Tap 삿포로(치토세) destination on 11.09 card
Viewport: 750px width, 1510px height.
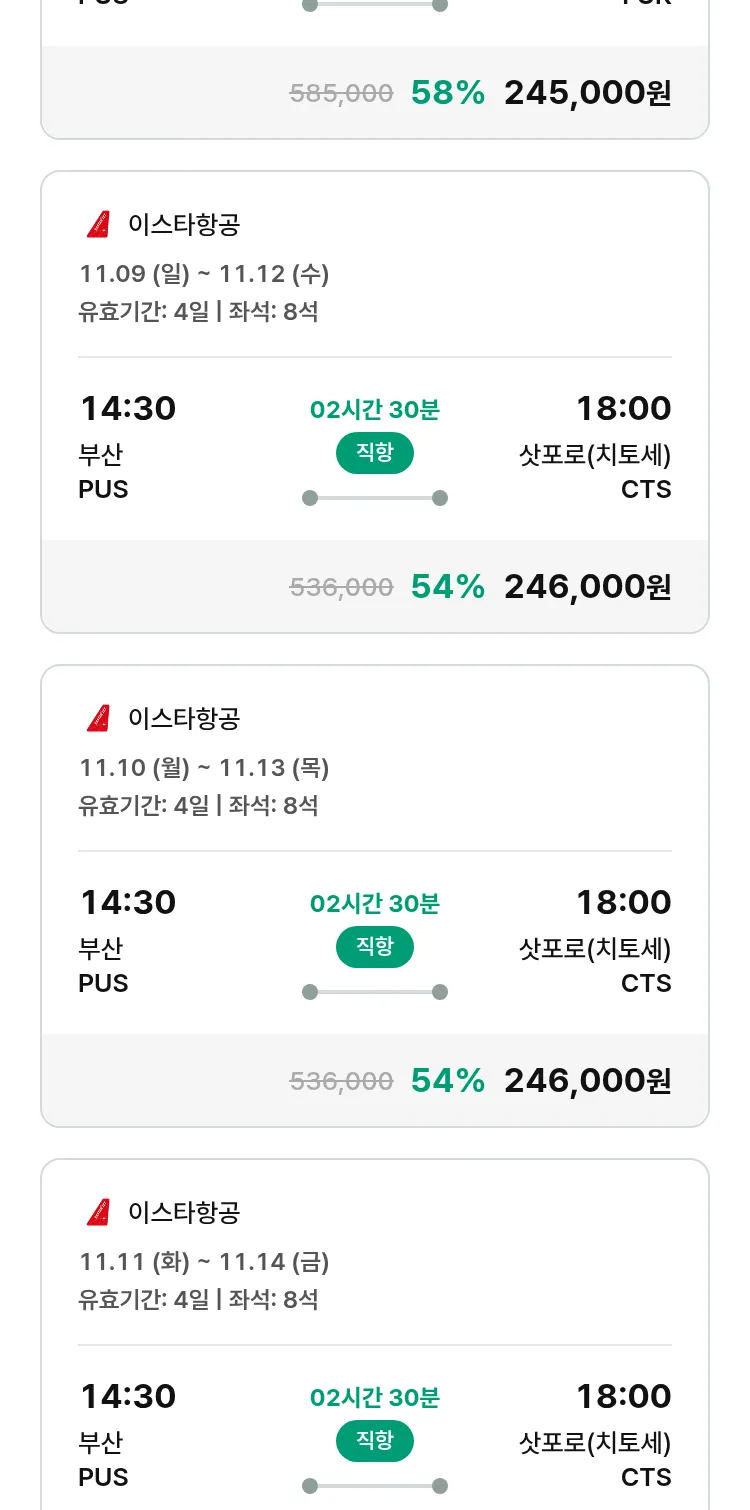click(x=595, y=456)
